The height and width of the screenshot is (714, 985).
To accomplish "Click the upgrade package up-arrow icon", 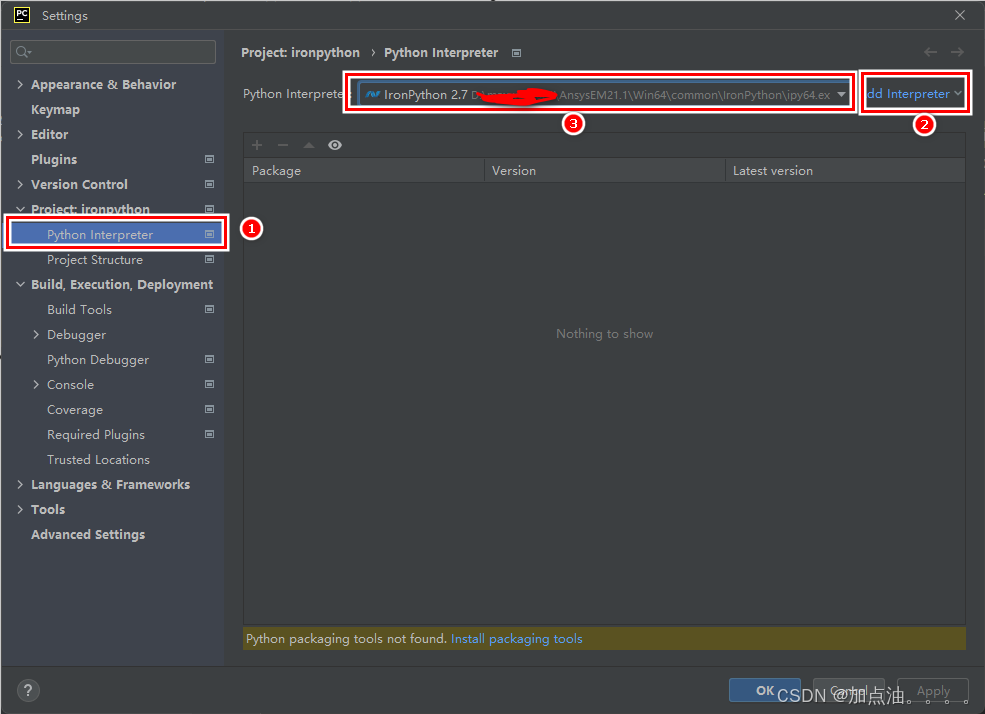I will (308, 145).
